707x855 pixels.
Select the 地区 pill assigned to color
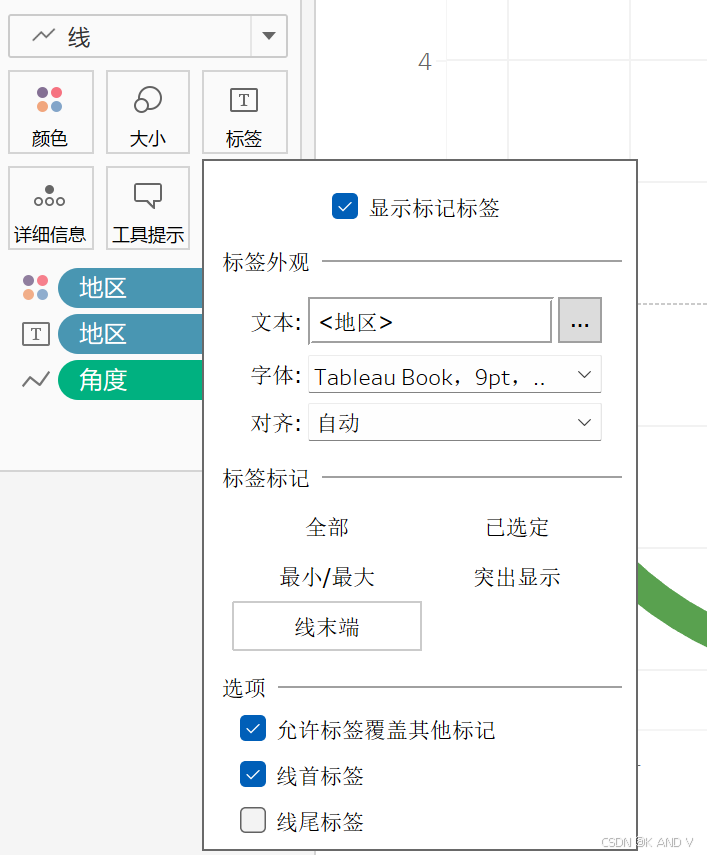130,288
